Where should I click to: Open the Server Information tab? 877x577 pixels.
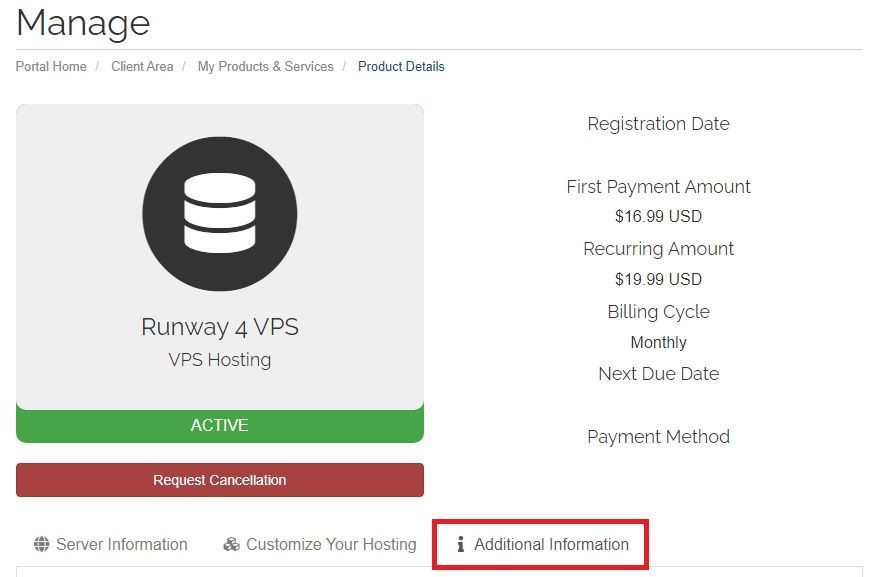[x=110, y=544]
